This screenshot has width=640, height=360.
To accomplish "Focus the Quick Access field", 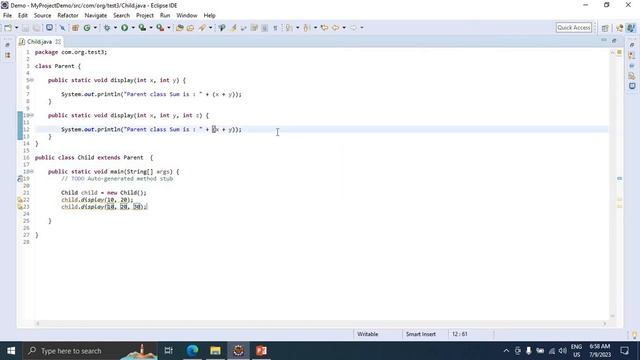I will pyautogui.click(x=573, y=28).
